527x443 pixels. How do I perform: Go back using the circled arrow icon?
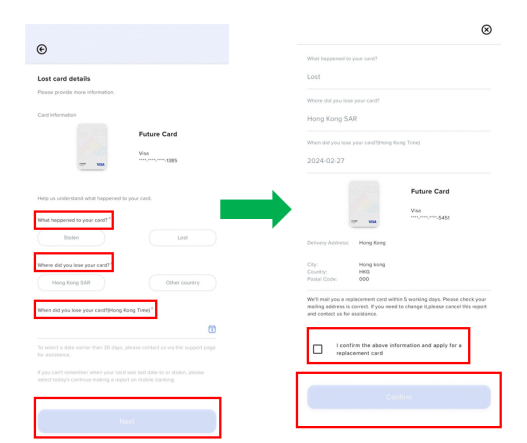[42, 49]
